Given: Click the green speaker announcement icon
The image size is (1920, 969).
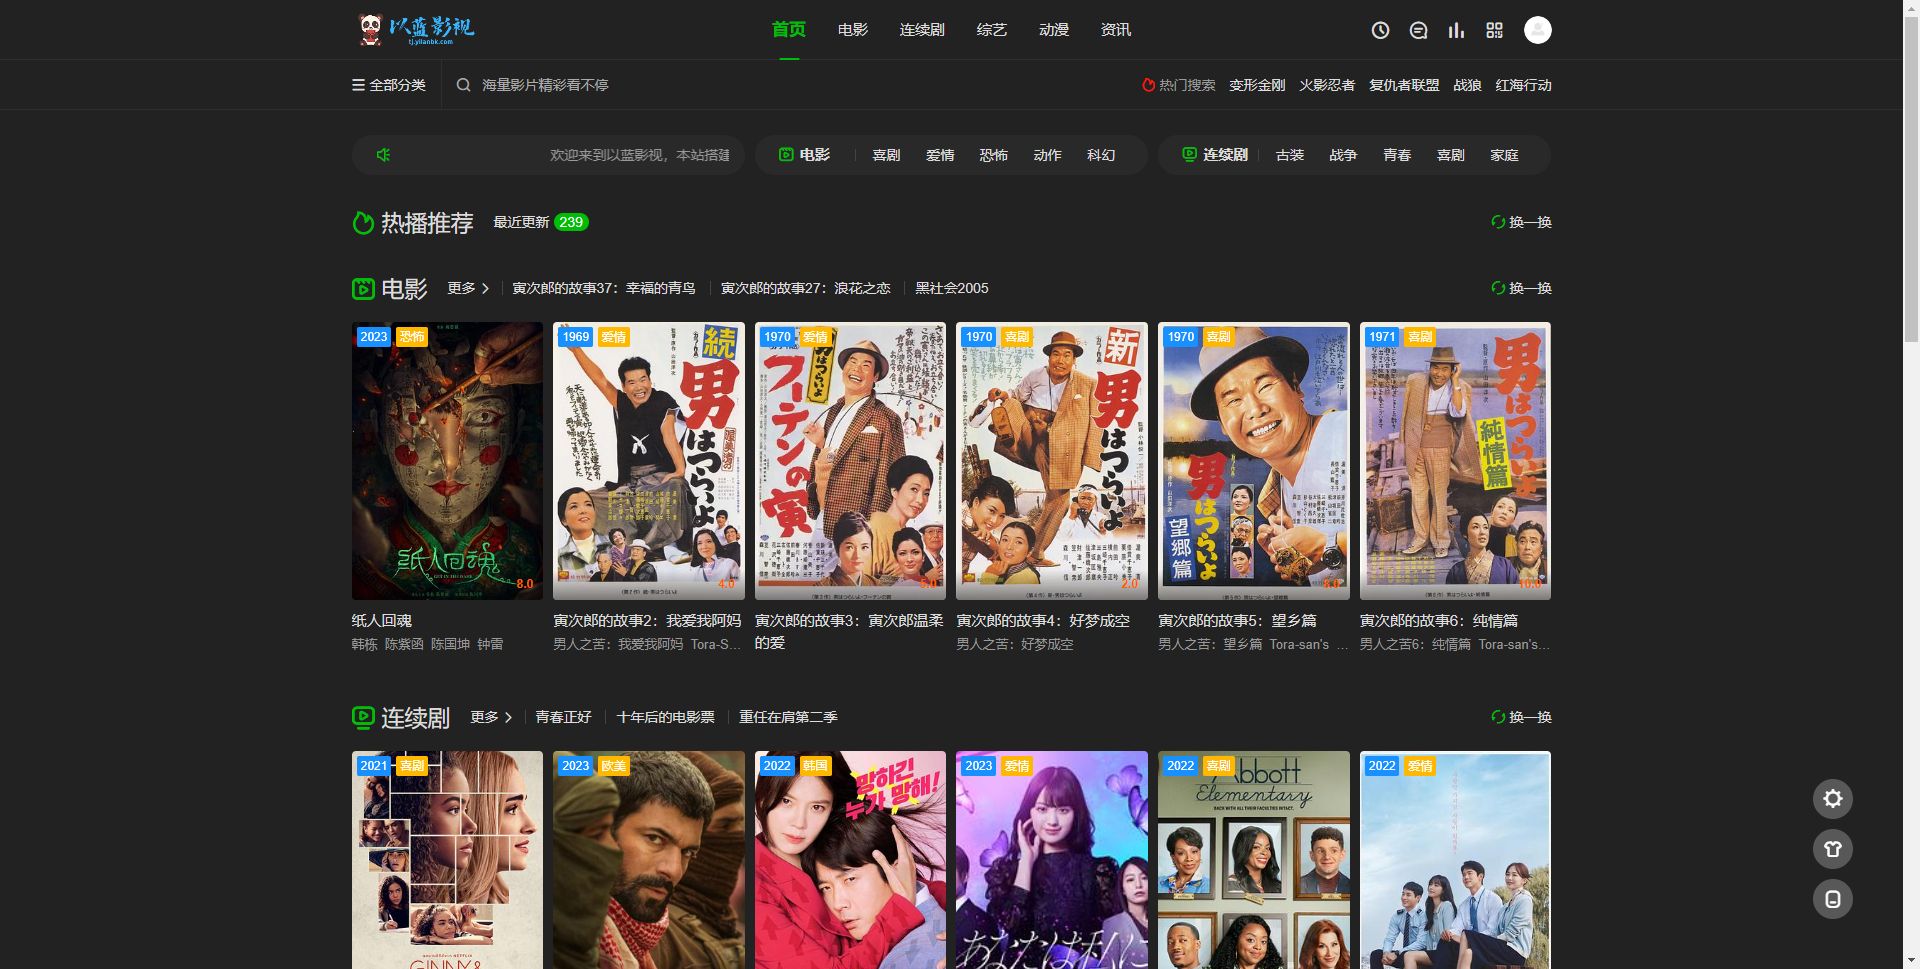Looking at the screenshot, I should tap(383, 155).
